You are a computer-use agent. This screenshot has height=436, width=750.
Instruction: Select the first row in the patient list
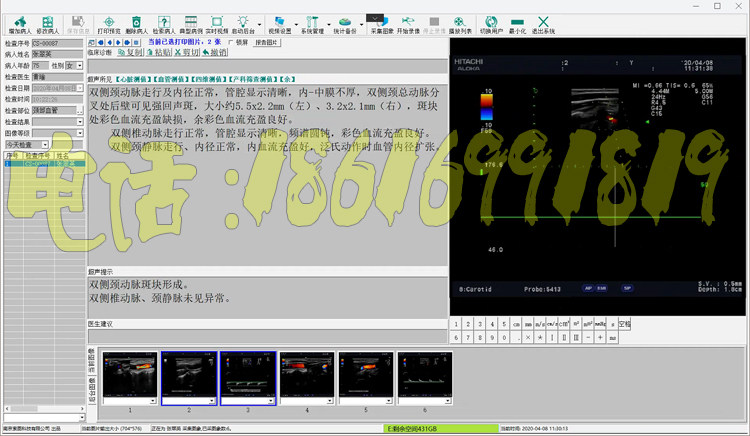[x=44, y=164]
